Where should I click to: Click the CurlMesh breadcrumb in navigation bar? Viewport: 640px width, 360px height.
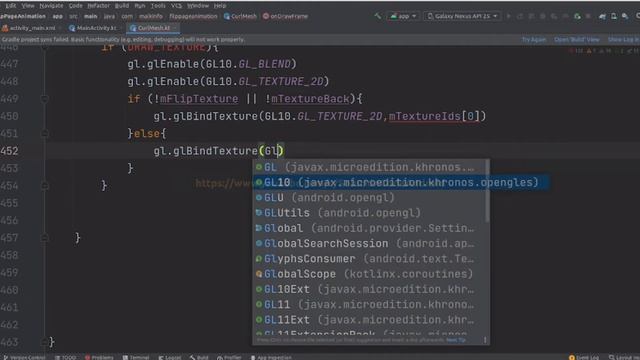pyautogui.click(x=240, y=16)
